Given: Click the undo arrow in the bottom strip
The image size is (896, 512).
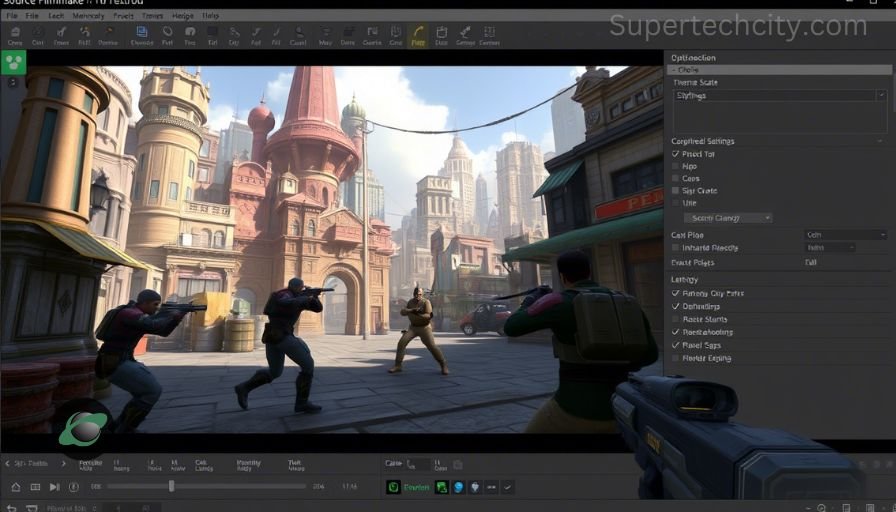Looking at the screenshot, I should click(11, 507).
